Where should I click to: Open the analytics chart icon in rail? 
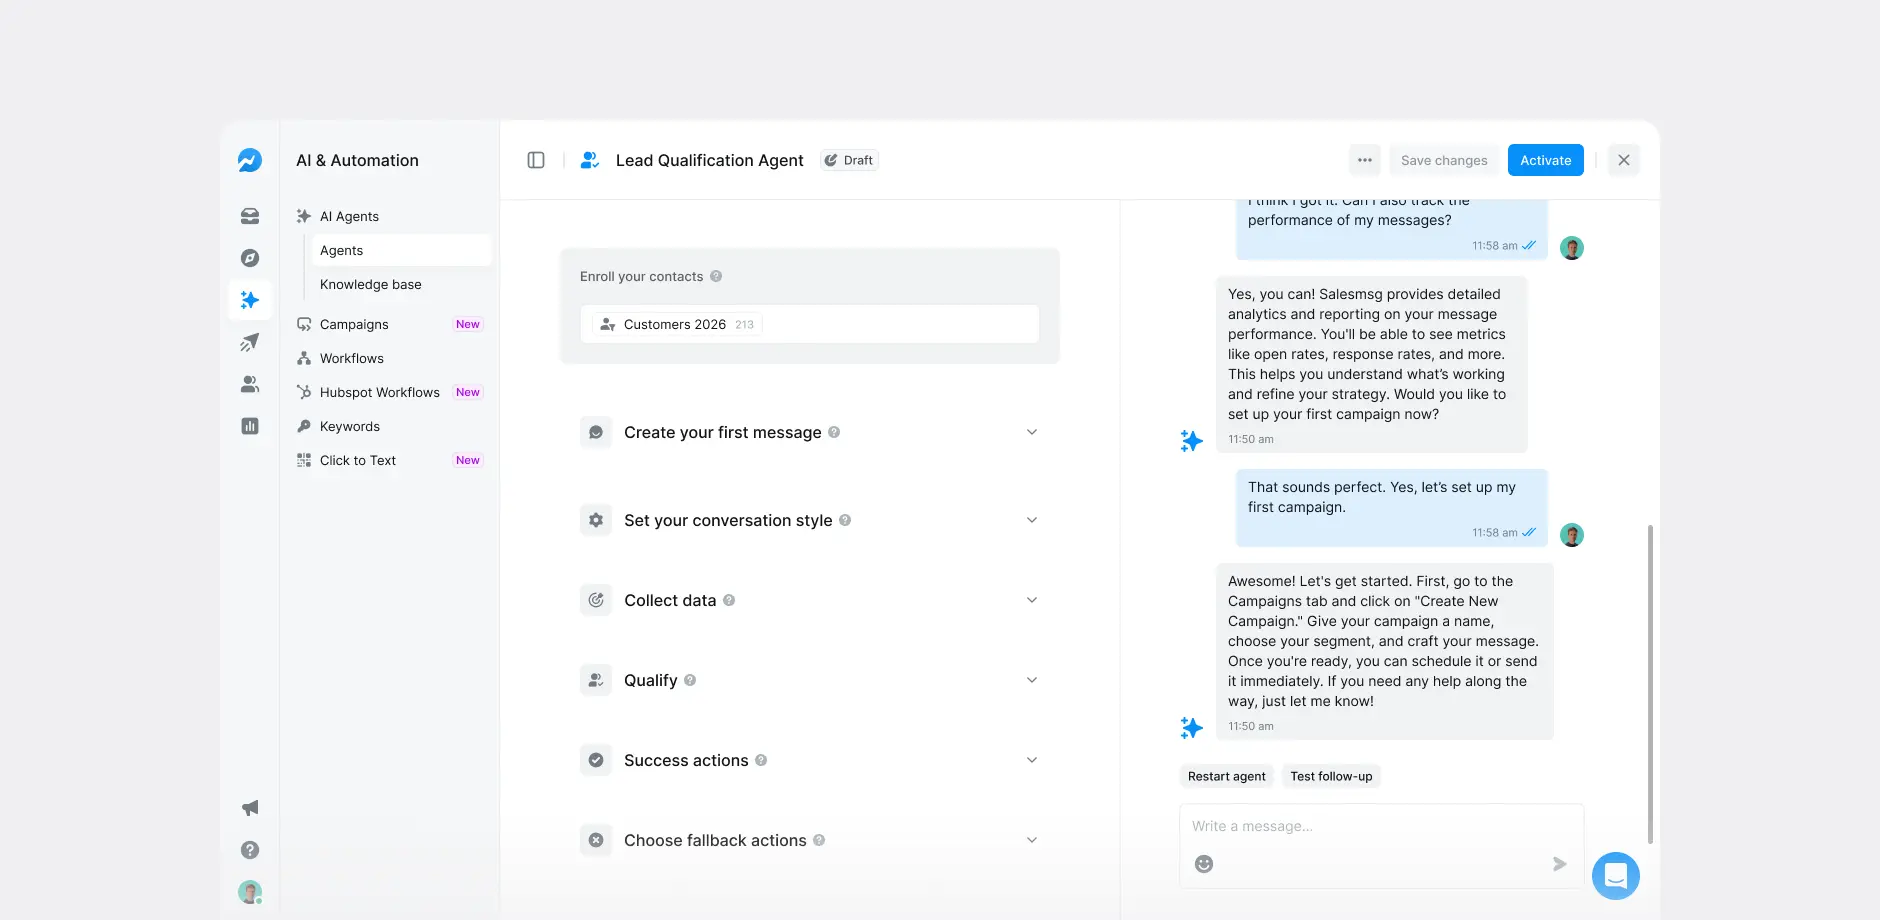250,426
